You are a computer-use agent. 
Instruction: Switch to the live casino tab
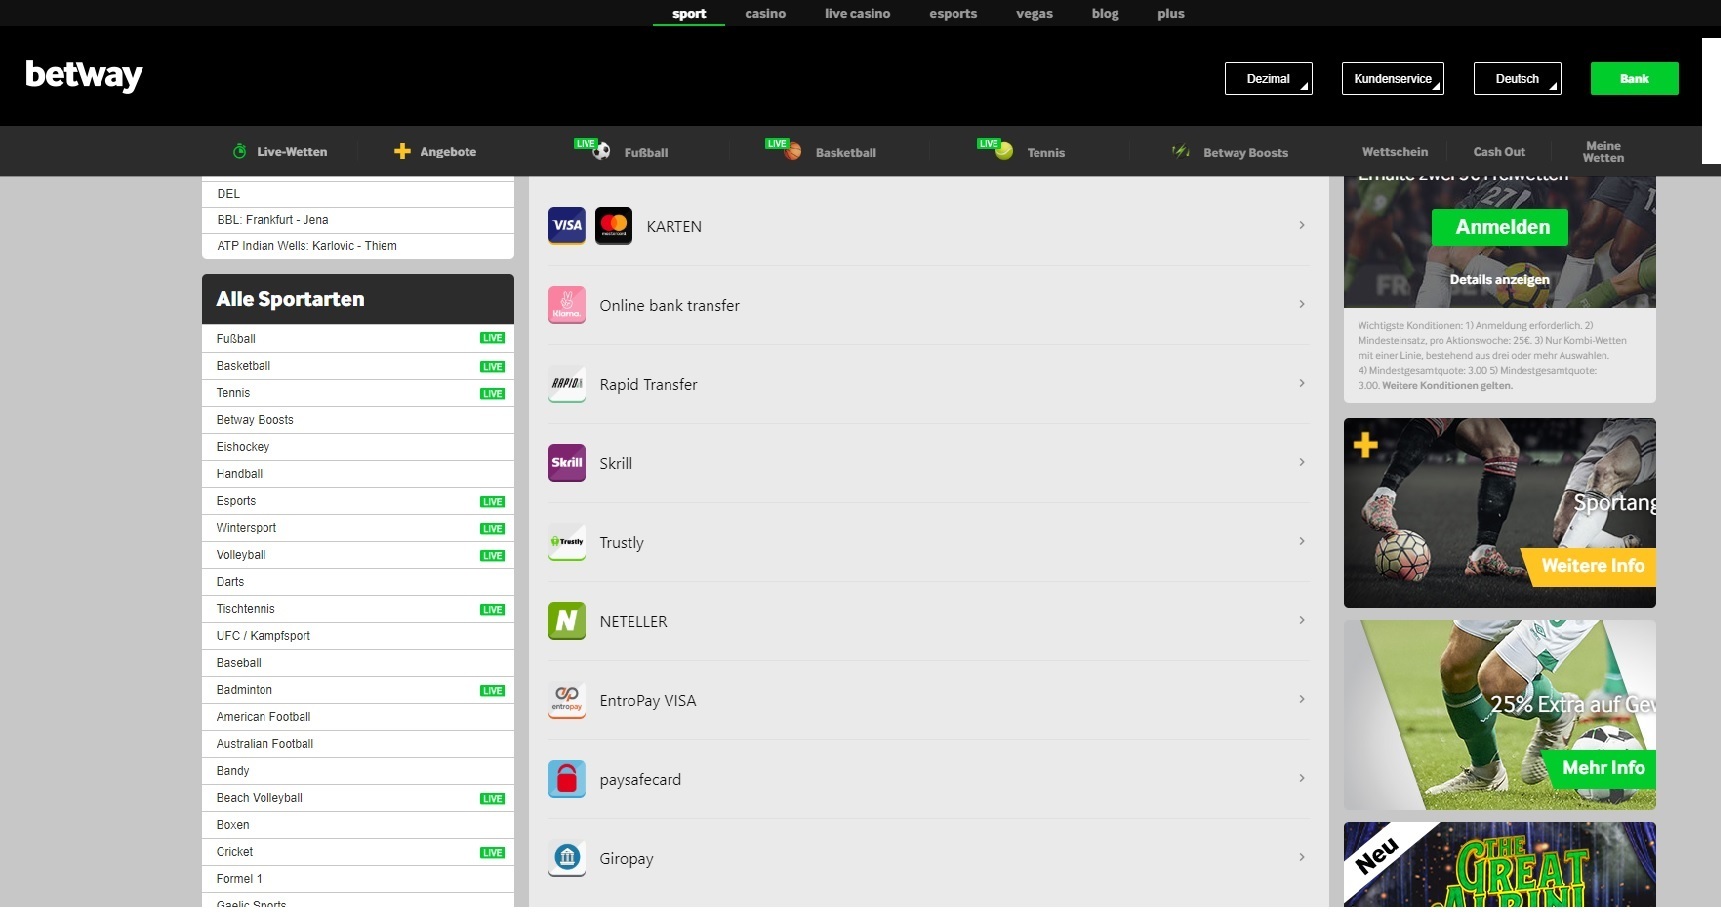[857, 14]
